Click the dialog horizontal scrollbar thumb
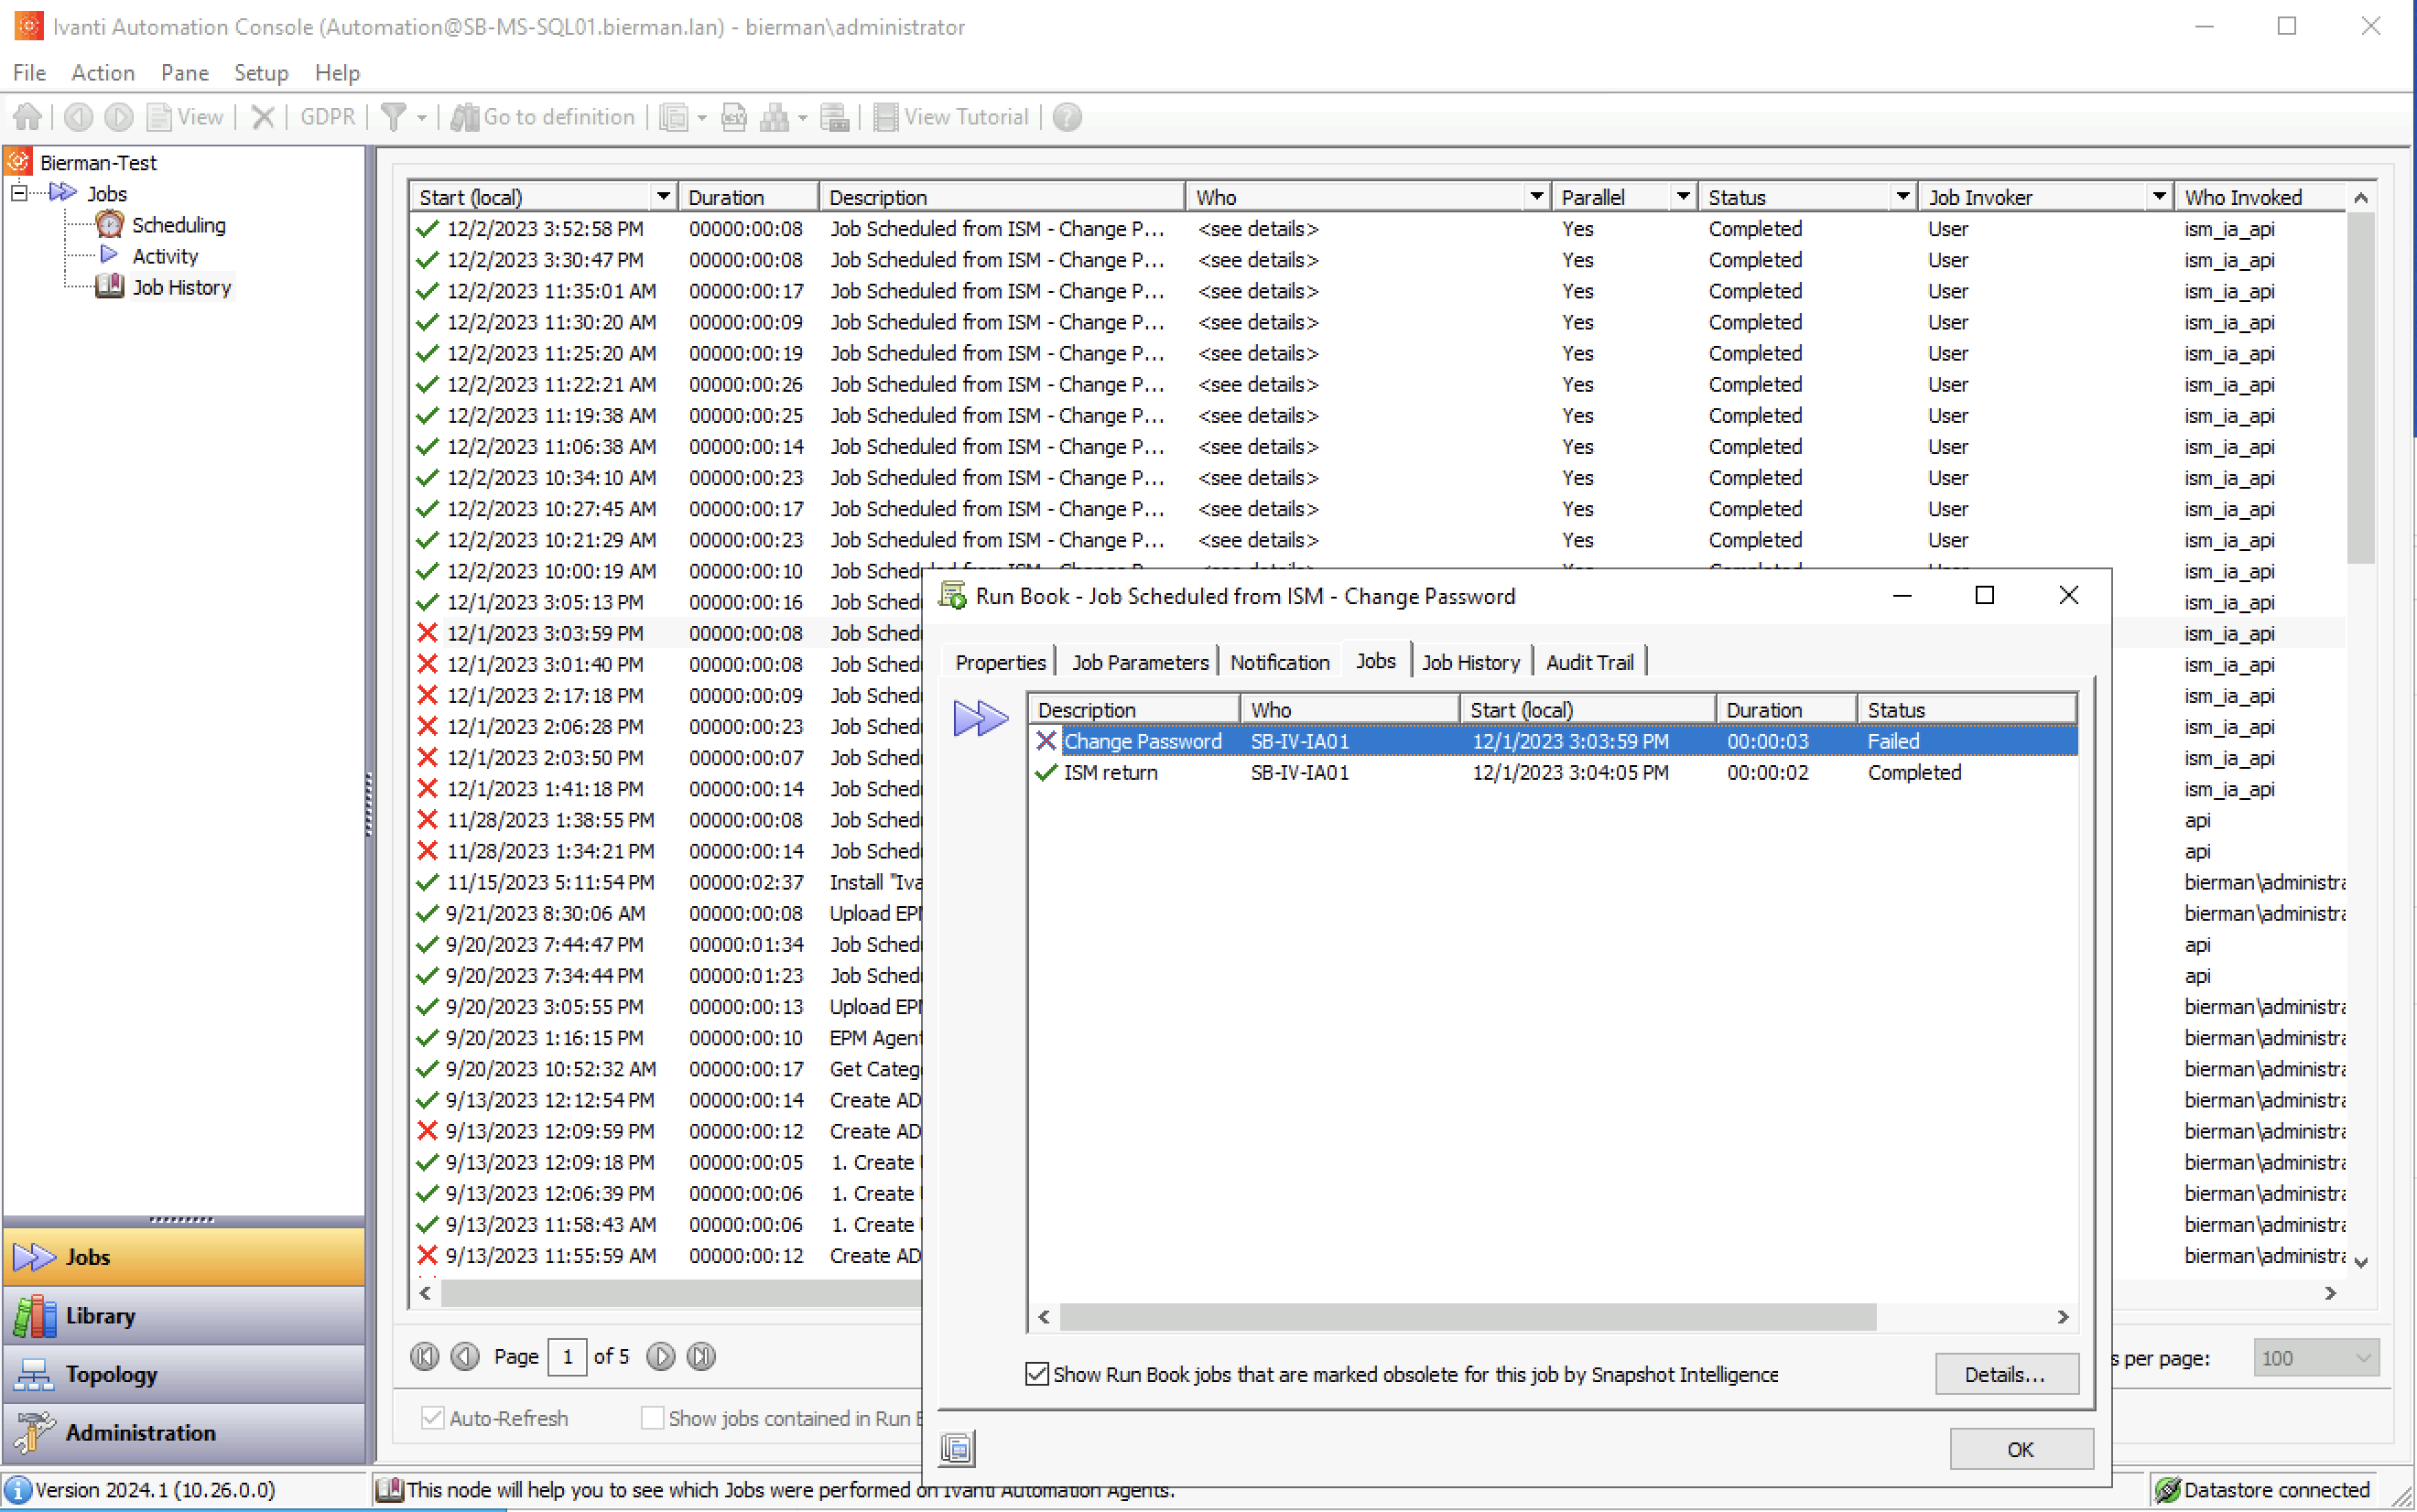2417x1512 pixels. tap(1467, 1317)
